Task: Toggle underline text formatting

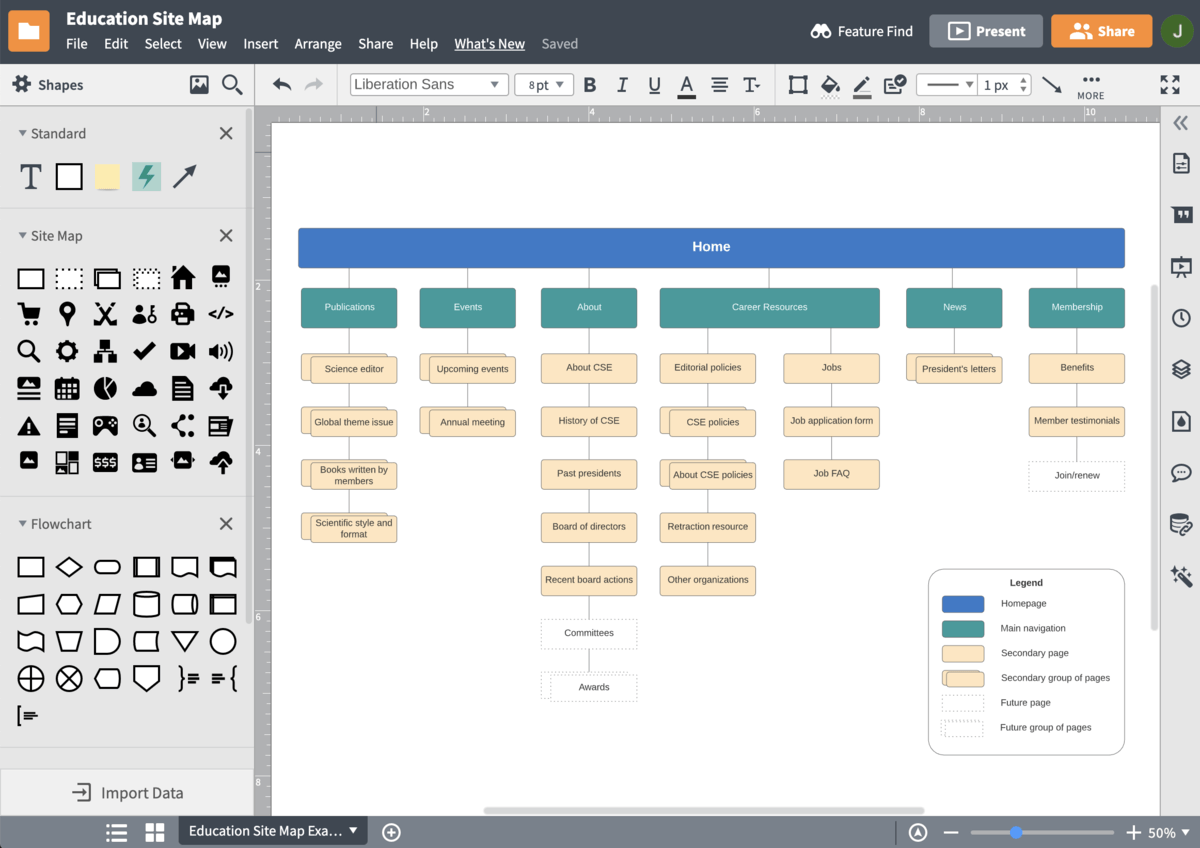Action: [x=654, y=85]
